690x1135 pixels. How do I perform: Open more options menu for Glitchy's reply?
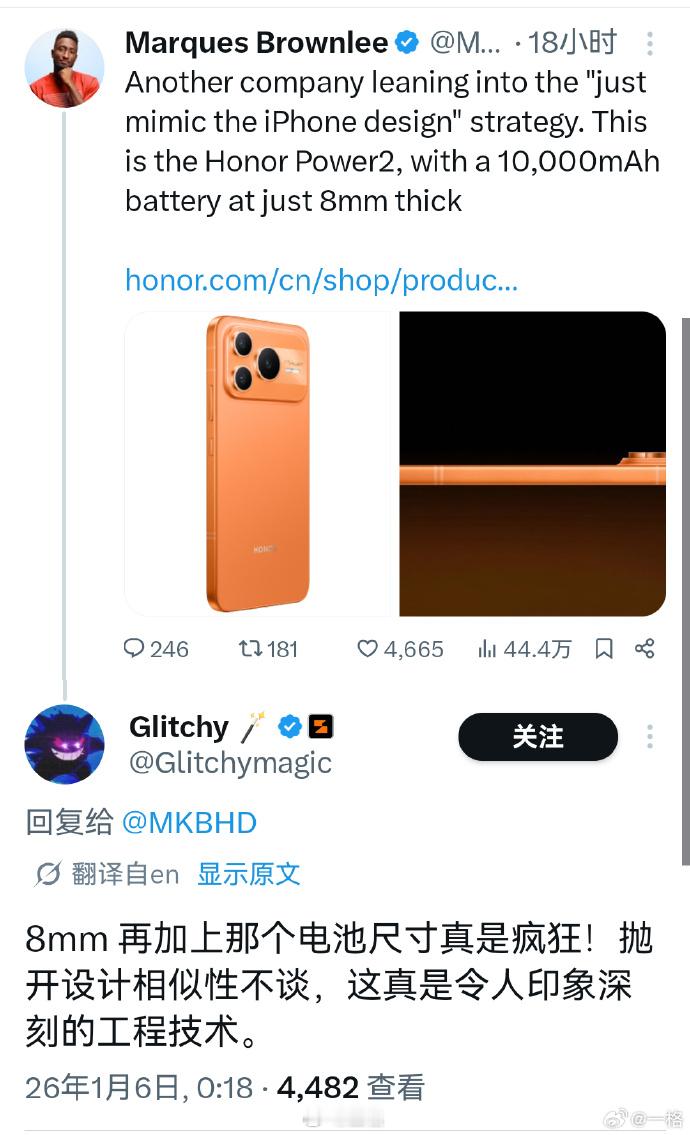pyautogui.click(x=649, y=736)
